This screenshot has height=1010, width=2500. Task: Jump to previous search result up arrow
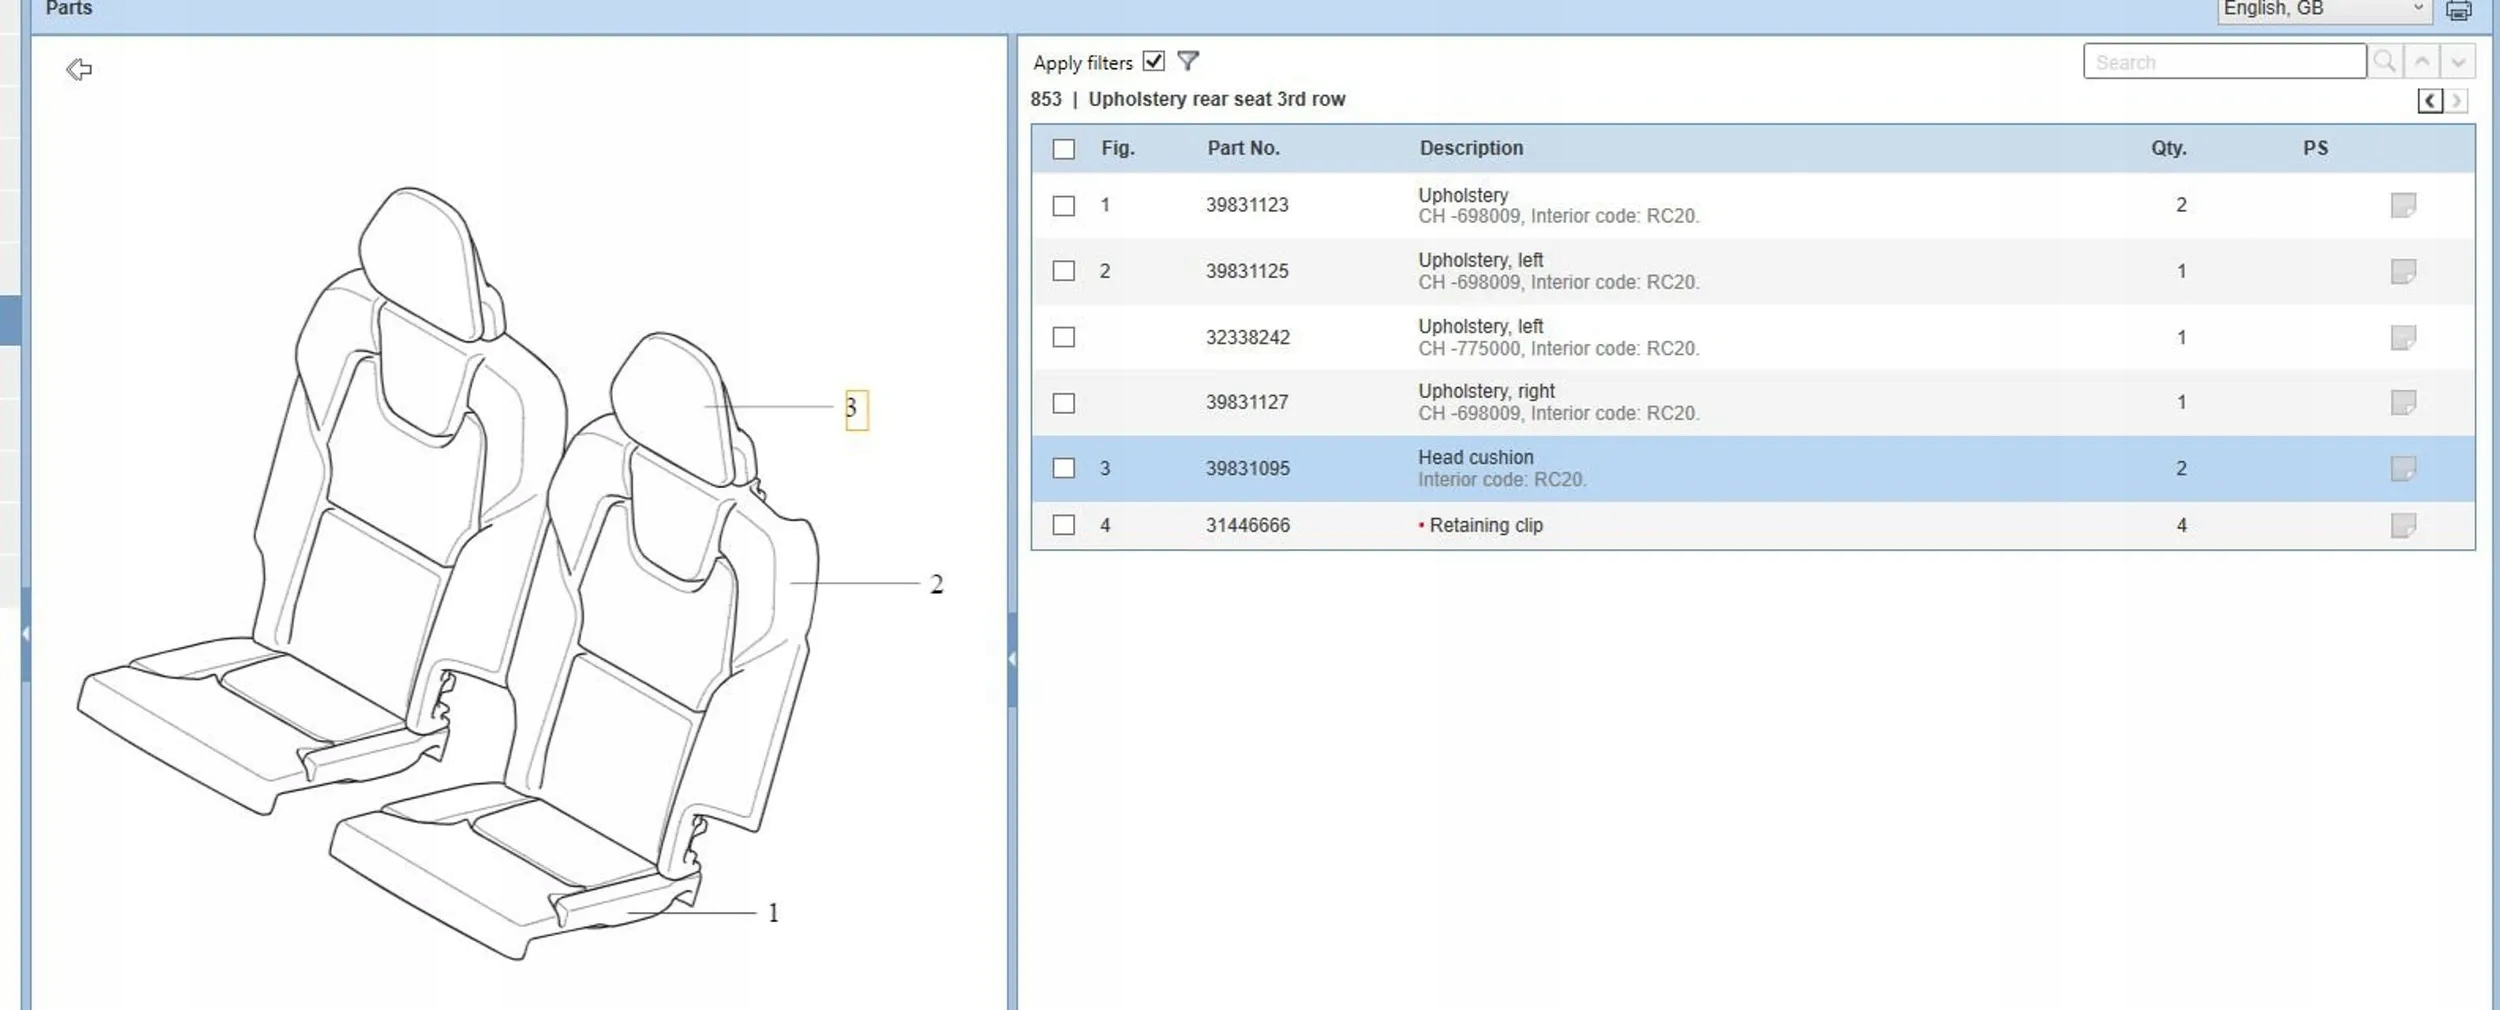tap(2422, 62)
